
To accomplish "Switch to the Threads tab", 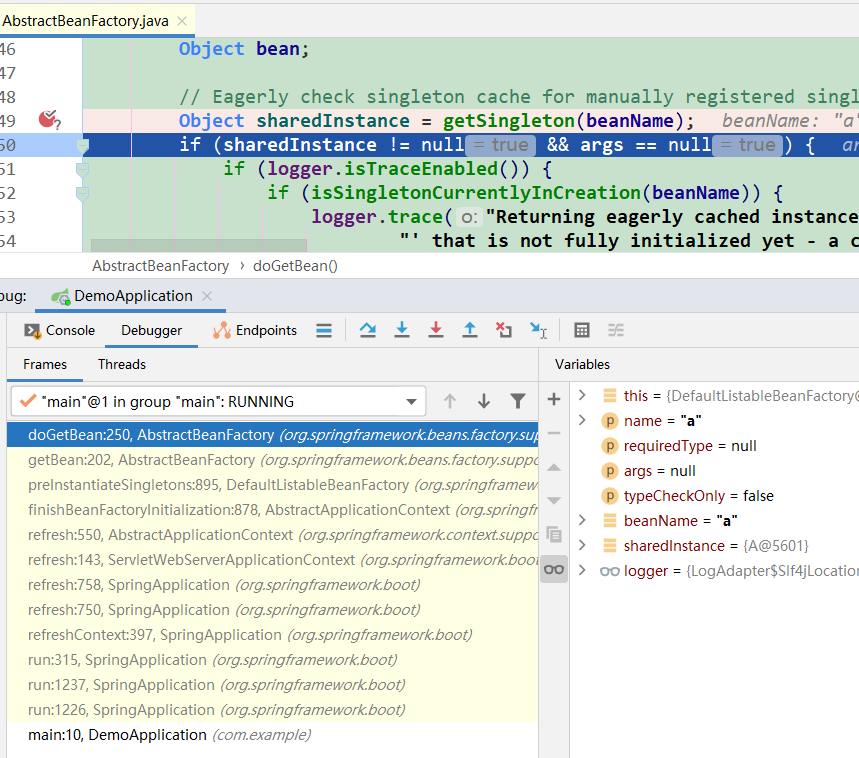I will [x=122, y=364].
